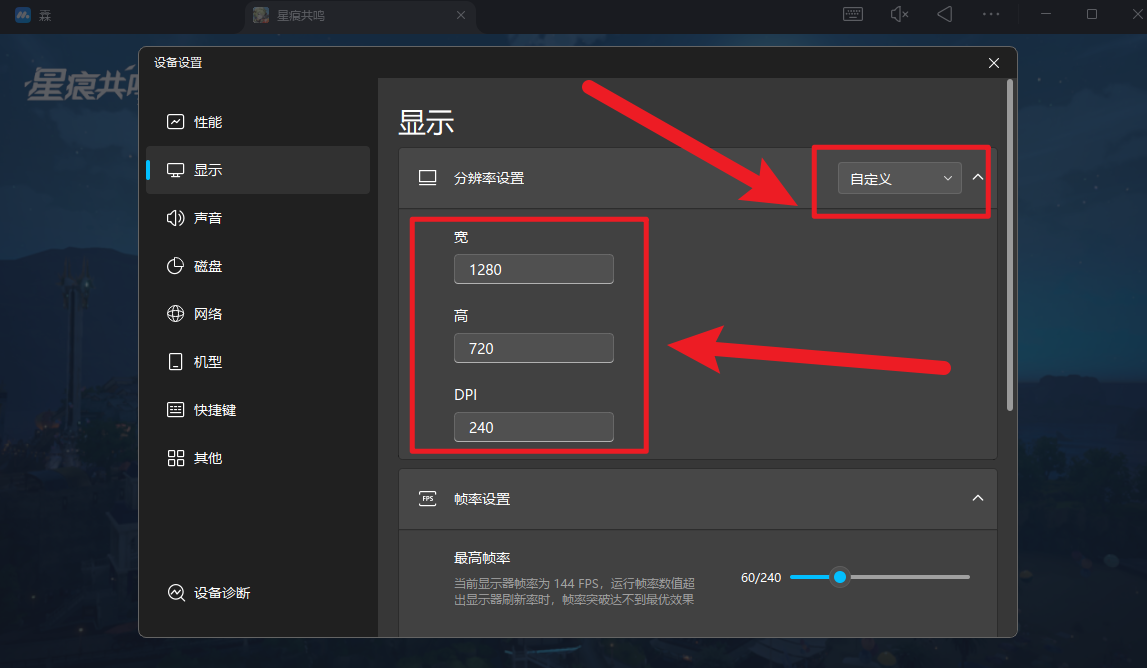Collapse the 分辨率设置 section chevron
Image resolution: width=1147 pixels, height=668 pixels.
978,178
